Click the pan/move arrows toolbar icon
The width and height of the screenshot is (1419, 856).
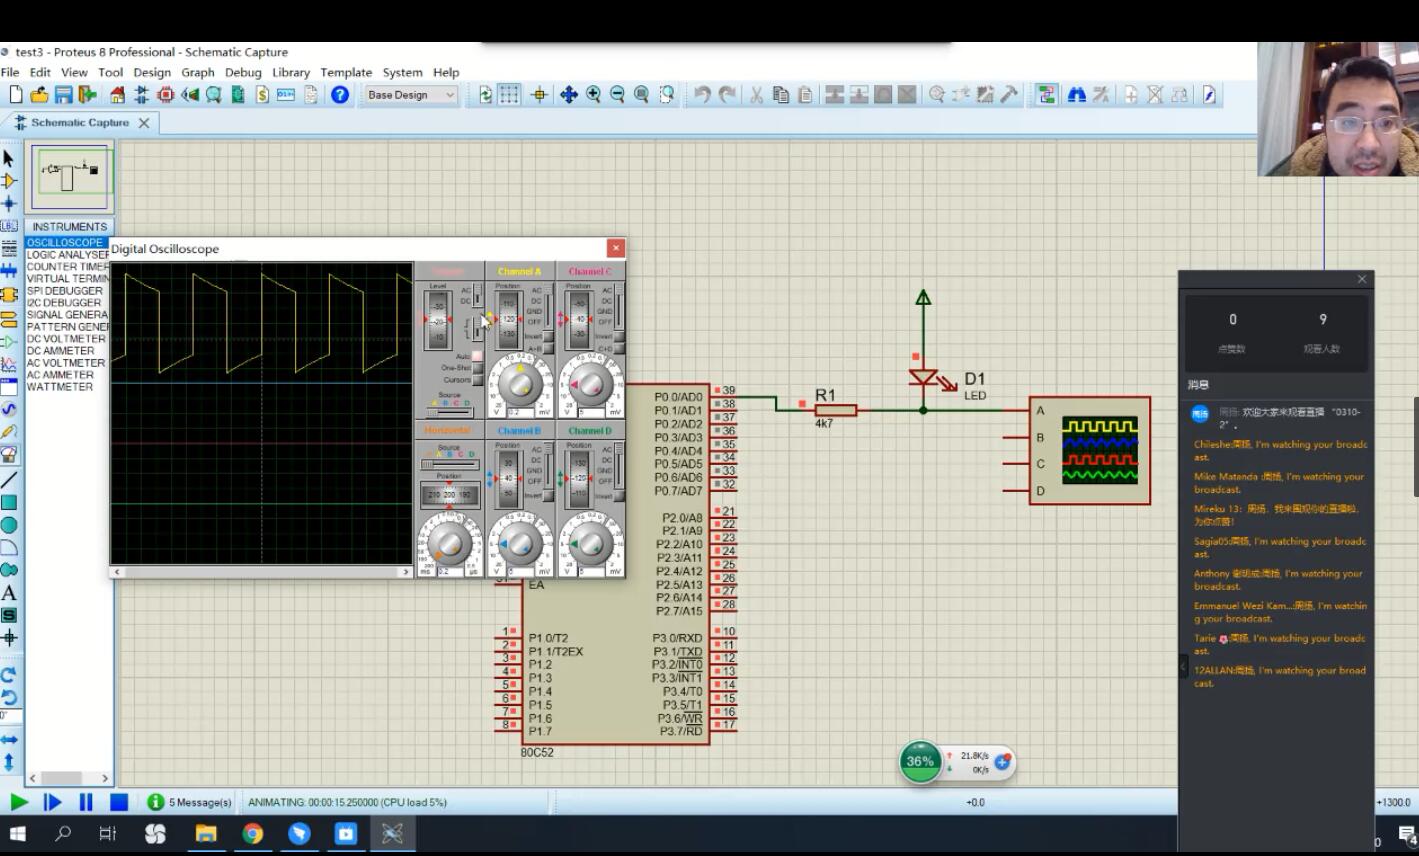click(x=568, y=95)
